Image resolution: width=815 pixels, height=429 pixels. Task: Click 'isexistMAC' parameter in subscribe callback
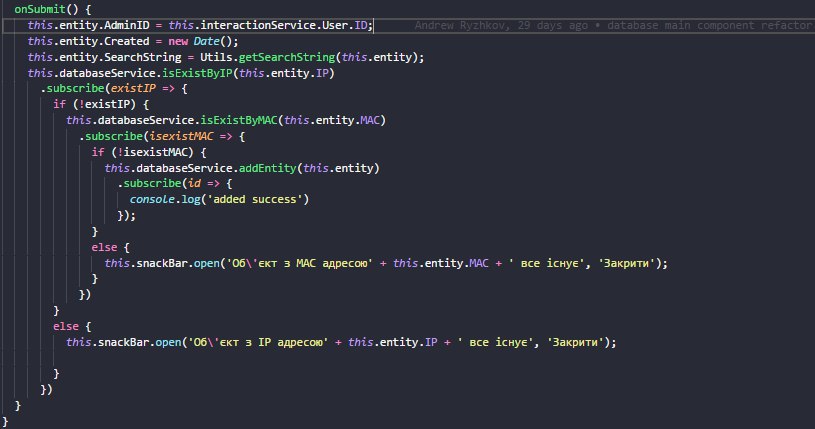point(181,136)
